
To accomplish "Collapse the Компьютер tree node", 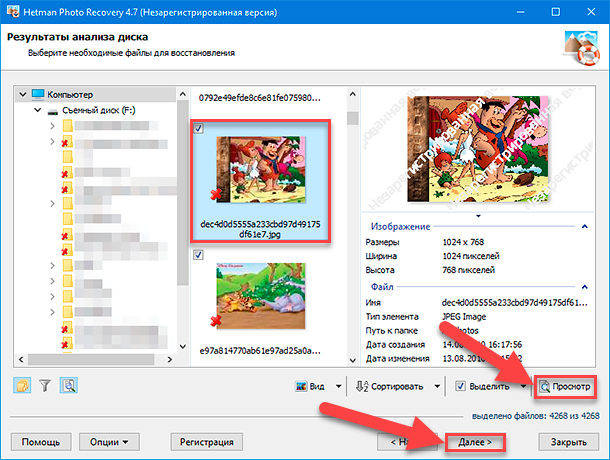I will 23,95.
